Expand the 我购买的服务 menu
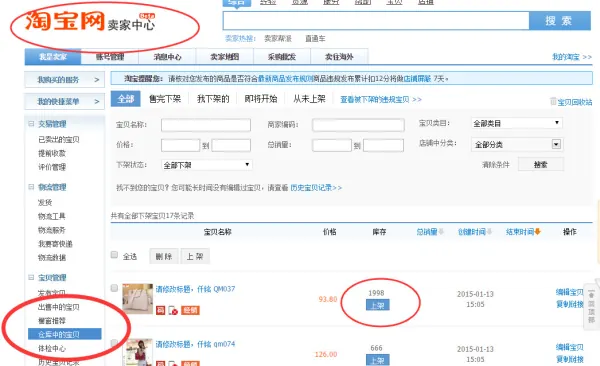 click(64, 80)
